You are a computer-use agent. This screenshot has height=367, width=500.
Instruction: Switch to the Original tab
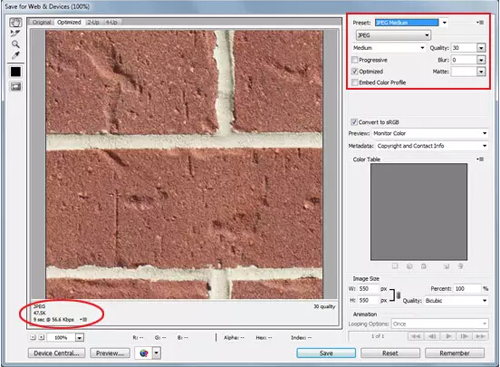pyautogui.click(x=42, y=22)
